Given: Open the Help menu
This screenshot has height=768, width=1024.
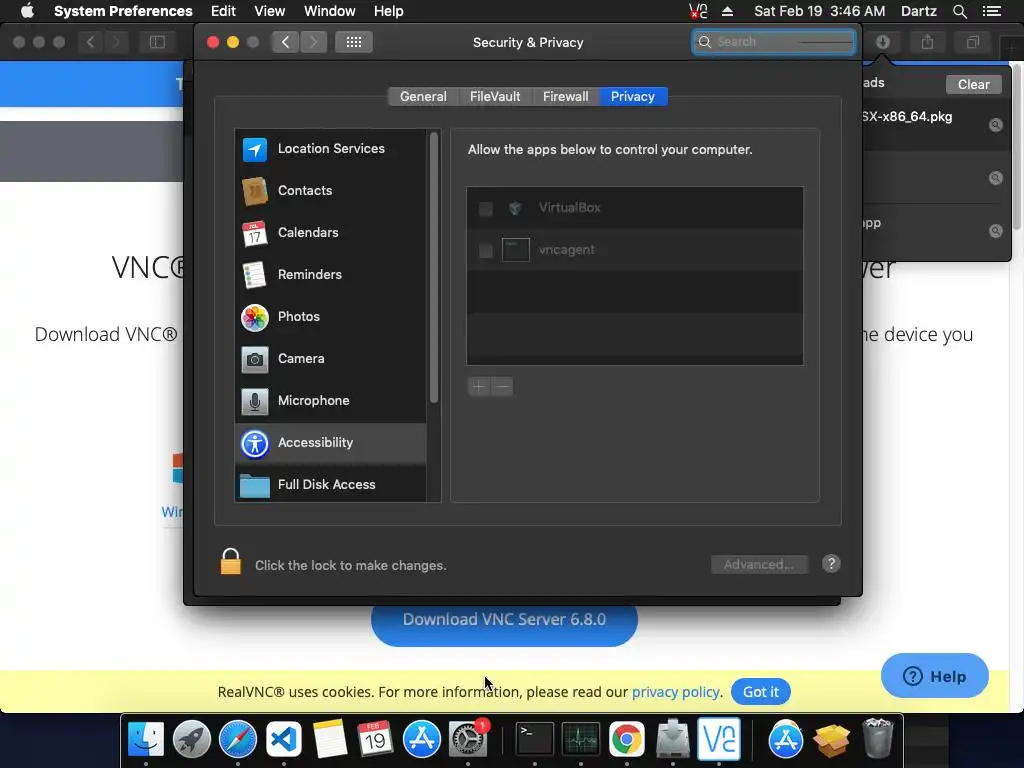Looking at the screenshot, I should tap(389, 11).
